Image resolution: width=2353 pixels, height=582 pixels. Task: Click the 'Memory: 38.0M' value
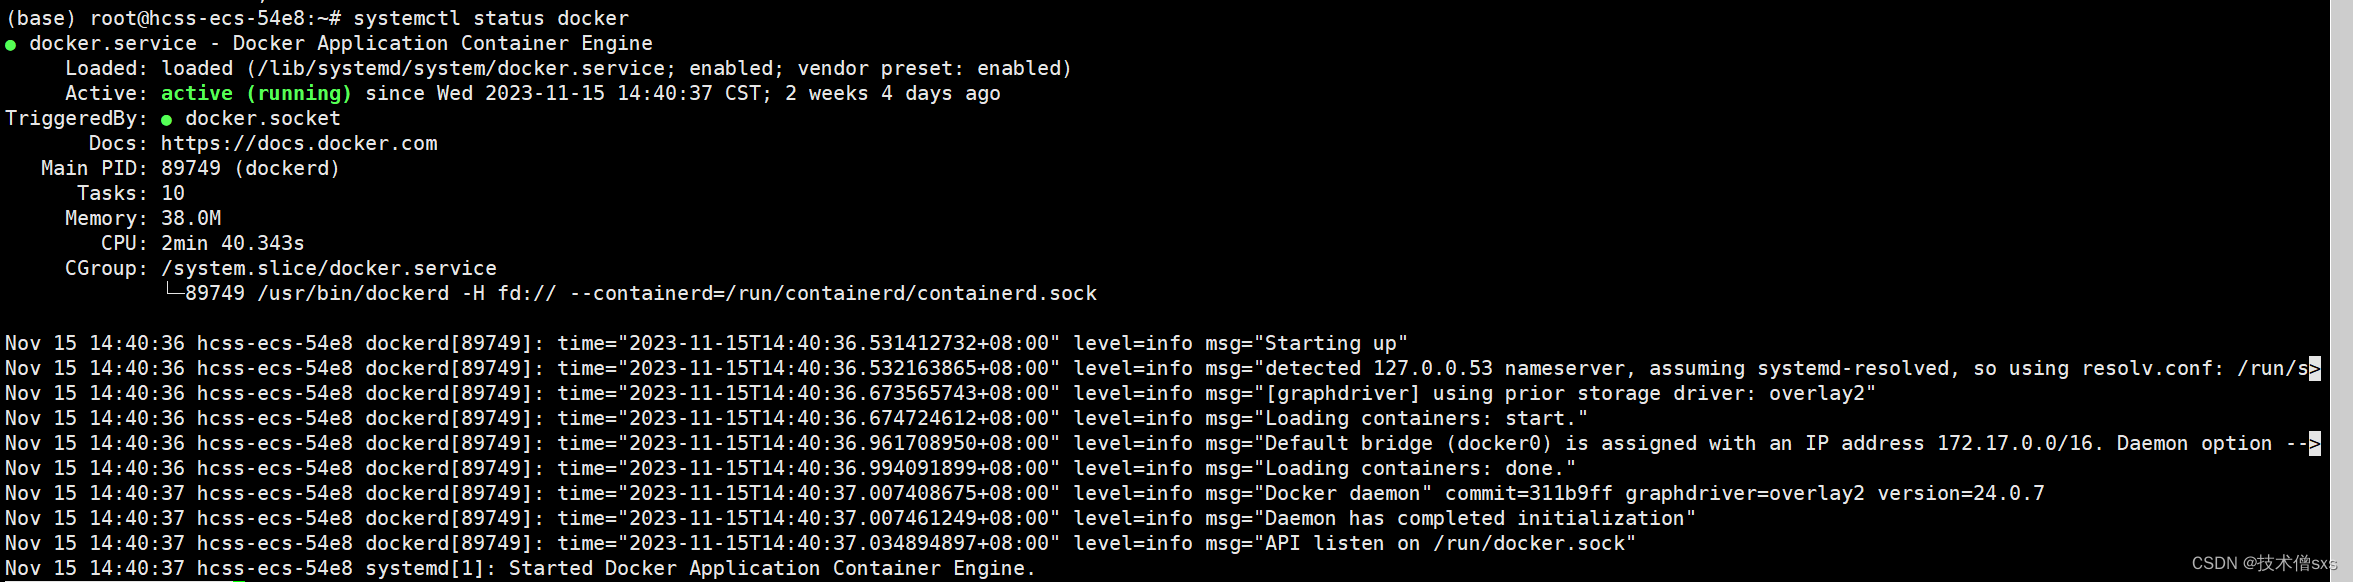(x=191, y=218)
